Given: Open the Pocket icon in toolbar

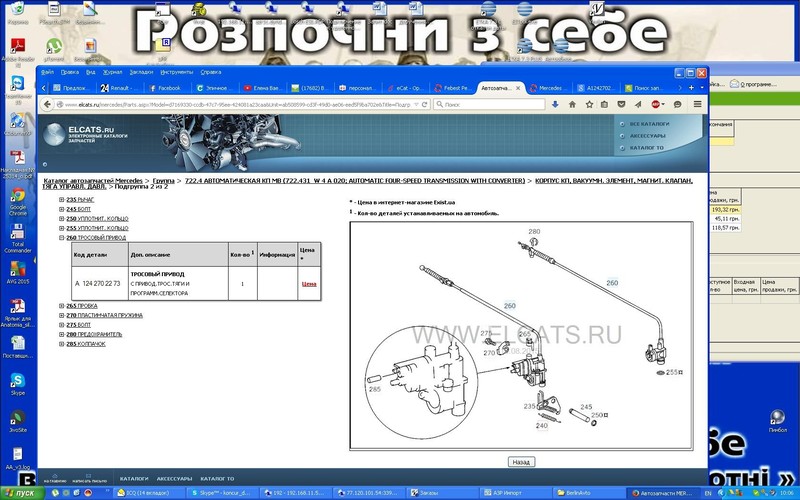Looking at the screenshot, I should (621, 104).
